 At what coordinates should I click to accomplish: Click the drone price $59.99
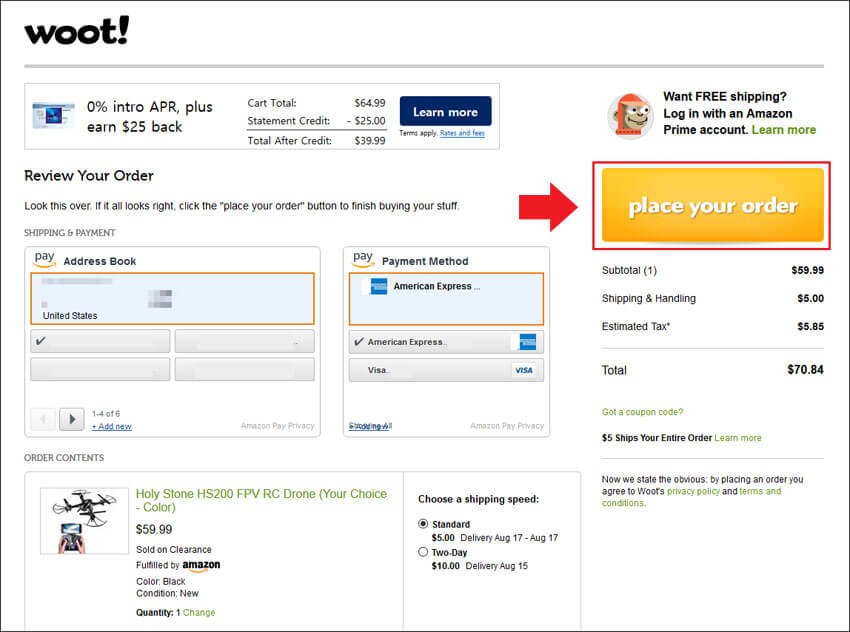click(x=154, y=529)
